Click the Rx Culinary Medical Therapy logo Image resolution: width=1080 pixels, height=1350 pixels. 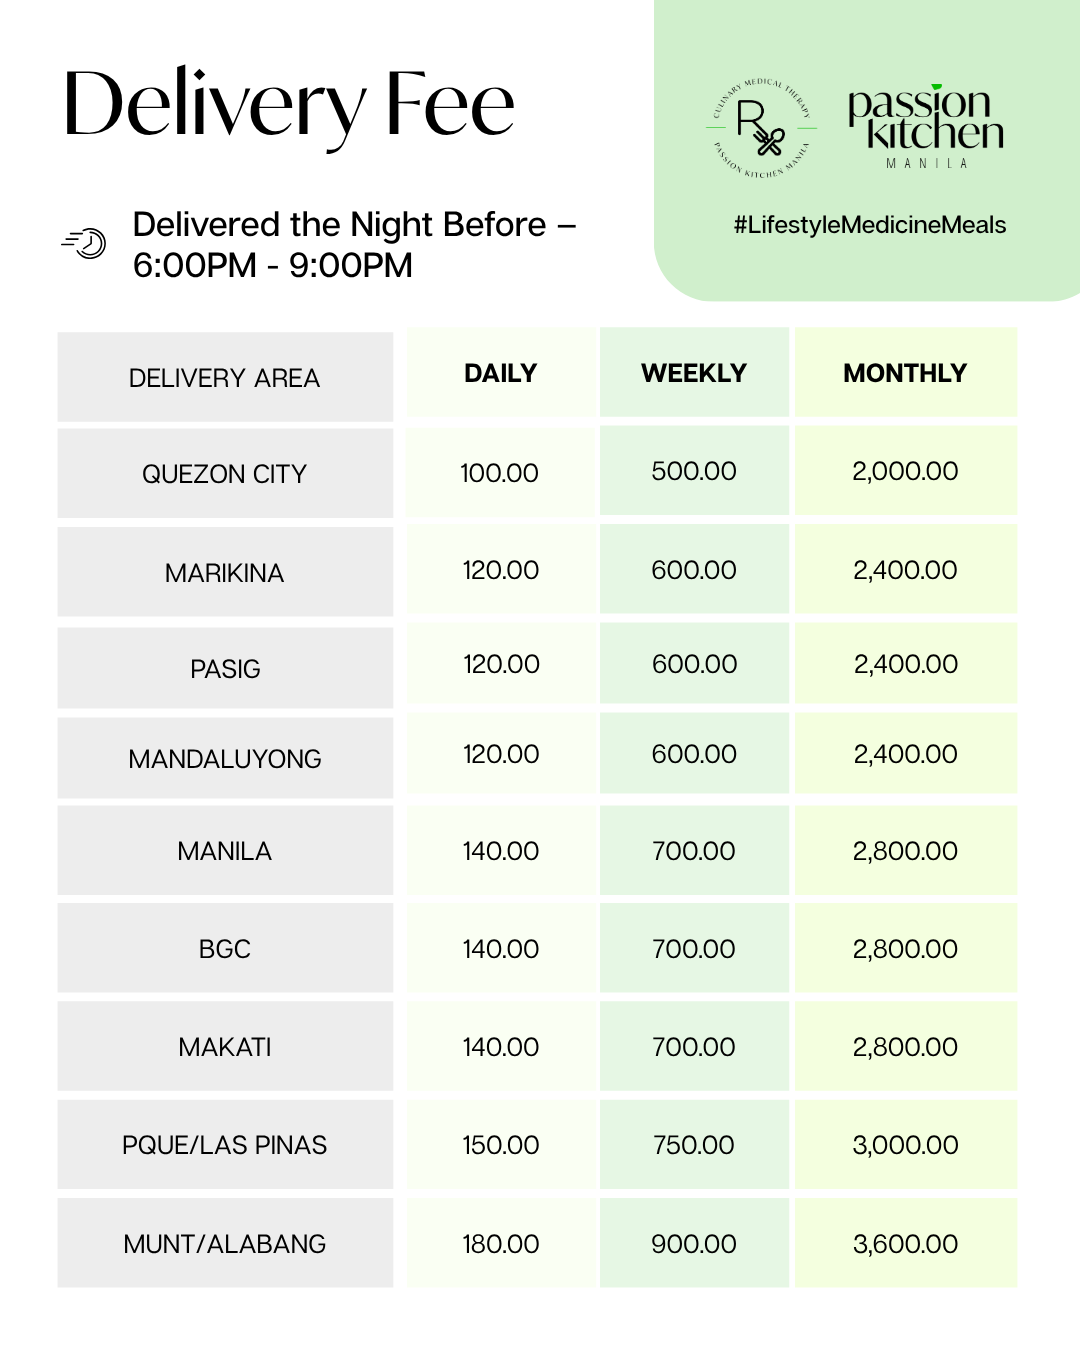(761, 129)
